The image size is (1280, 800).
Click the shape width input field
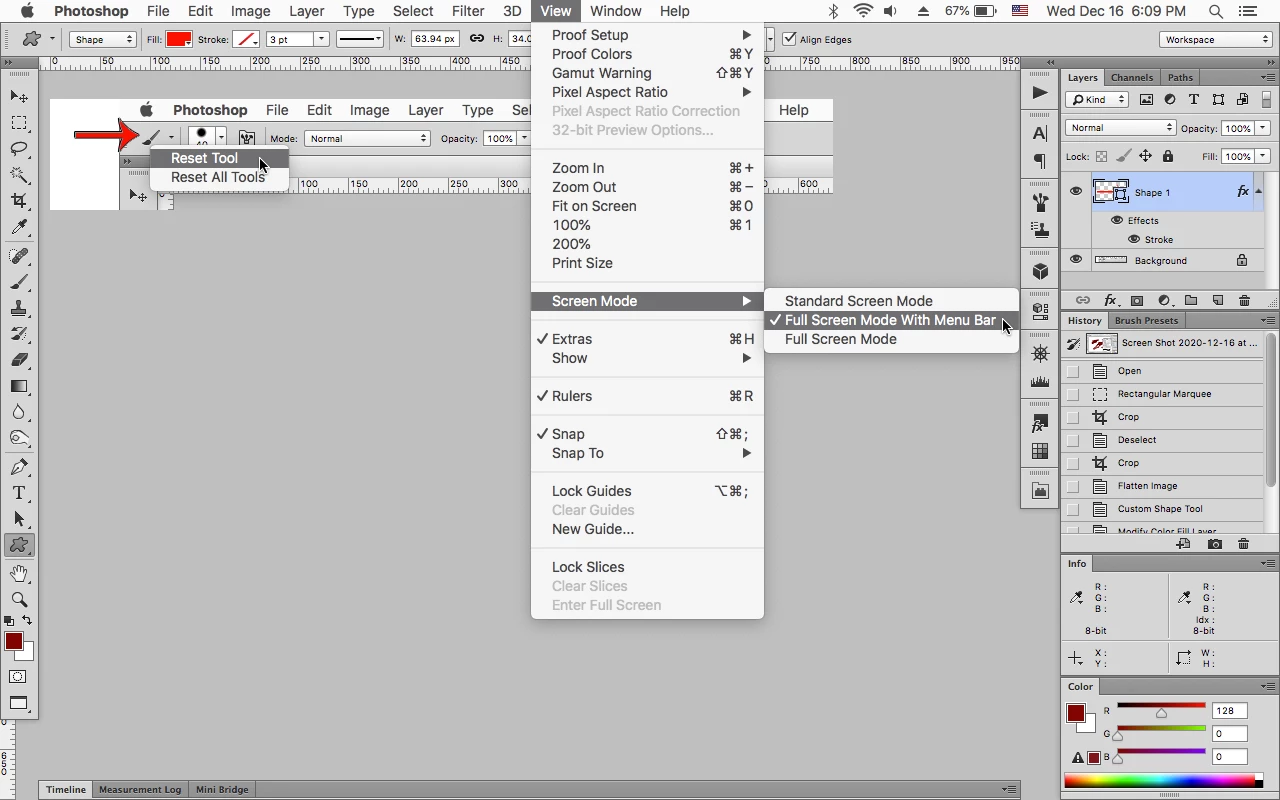[436, 39]
